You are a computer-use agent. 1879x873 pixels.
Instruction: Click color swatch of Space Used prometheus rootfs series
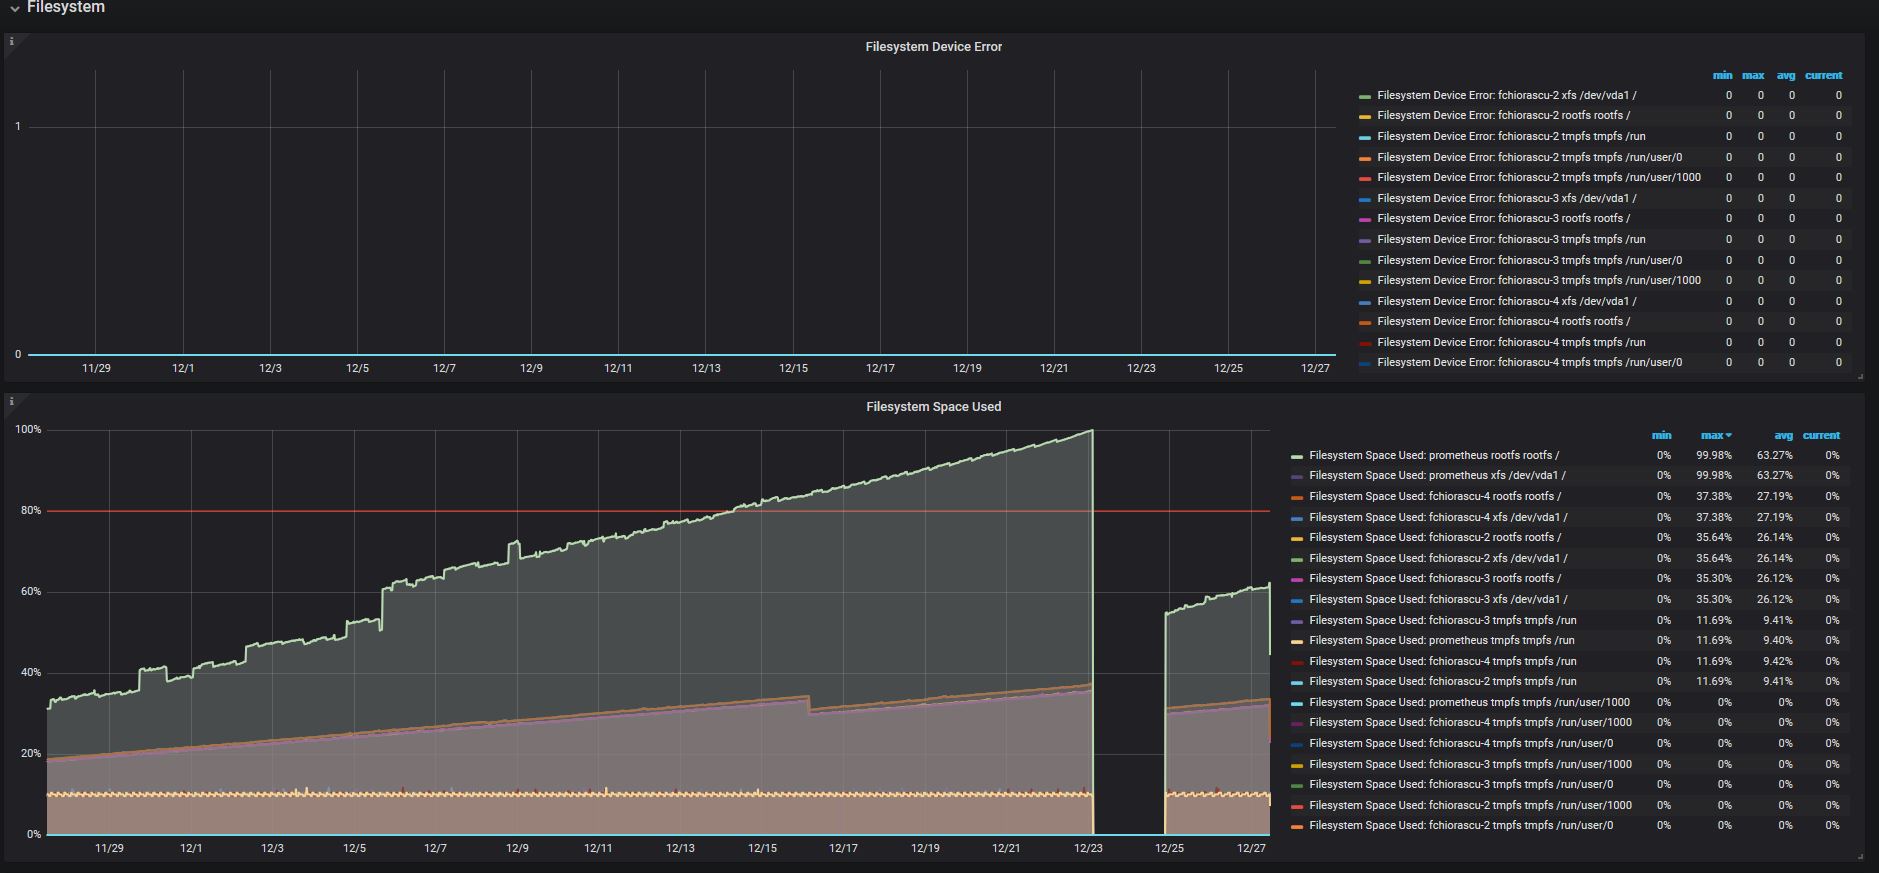point(1297,456)
